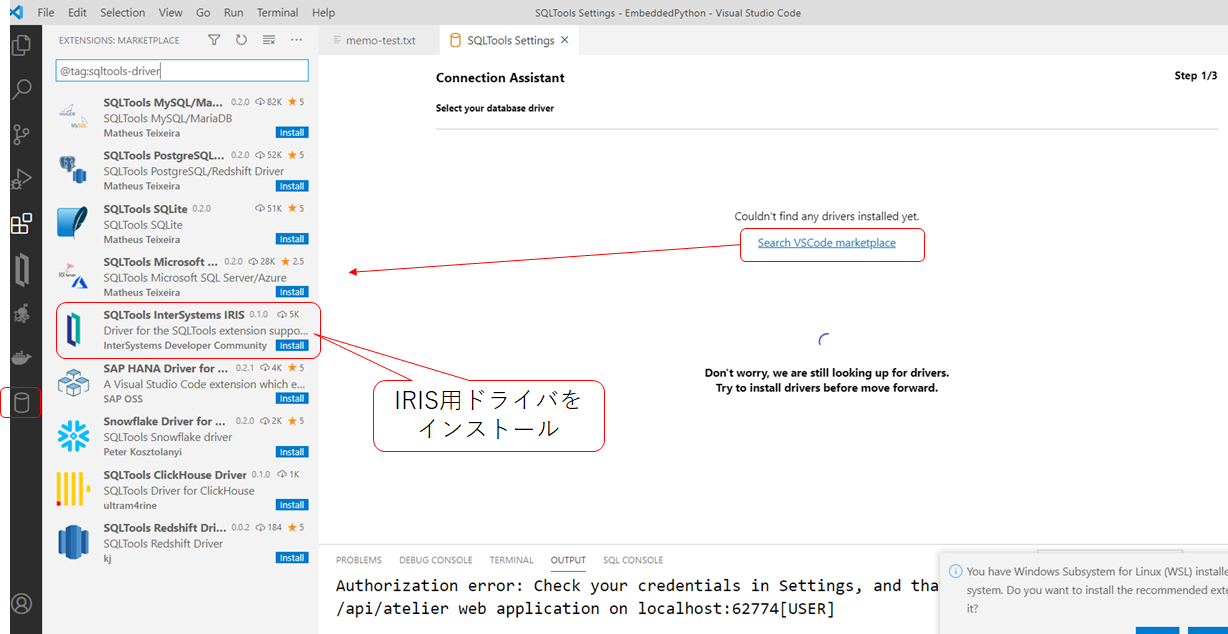
Task: Install the SQLTools InterSystems IRIS driver
Action: pyautogui.click(x=292, y=346)
